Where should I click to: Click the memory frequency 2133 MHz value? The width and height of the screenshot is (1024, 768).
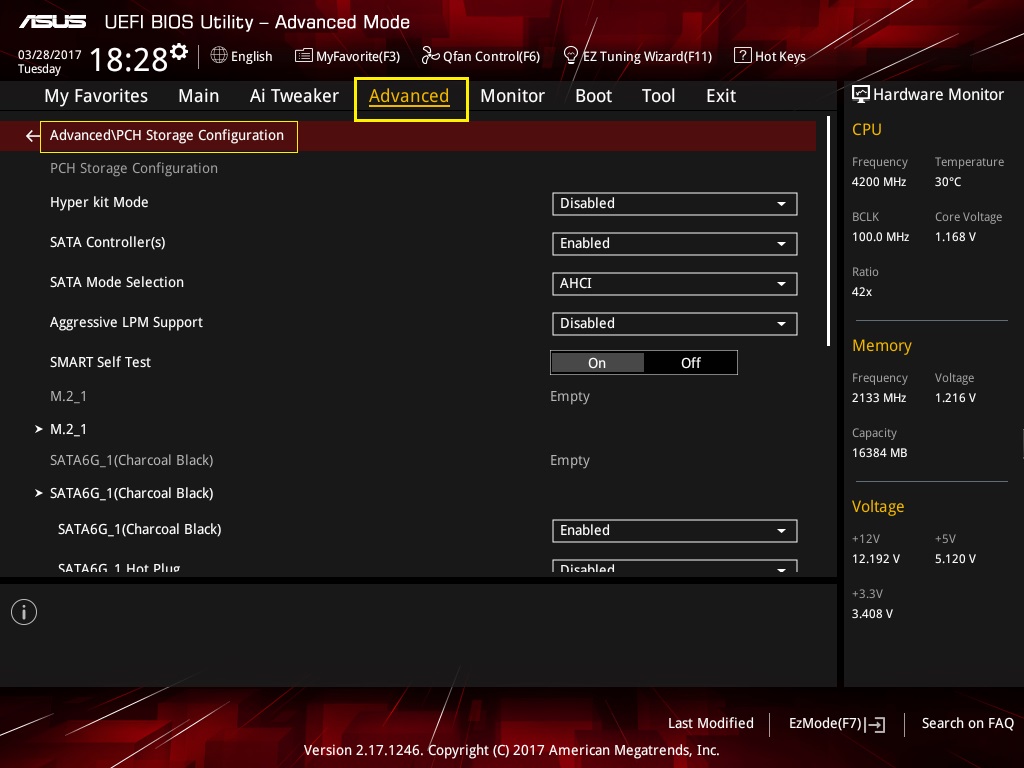pos(878,398)
